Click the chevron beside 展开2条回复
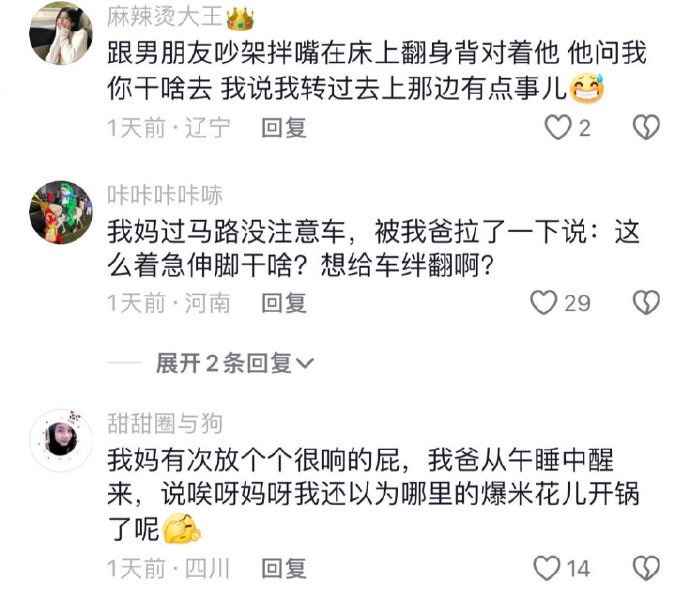Viewport: 690px width, 589px height. 305,364
